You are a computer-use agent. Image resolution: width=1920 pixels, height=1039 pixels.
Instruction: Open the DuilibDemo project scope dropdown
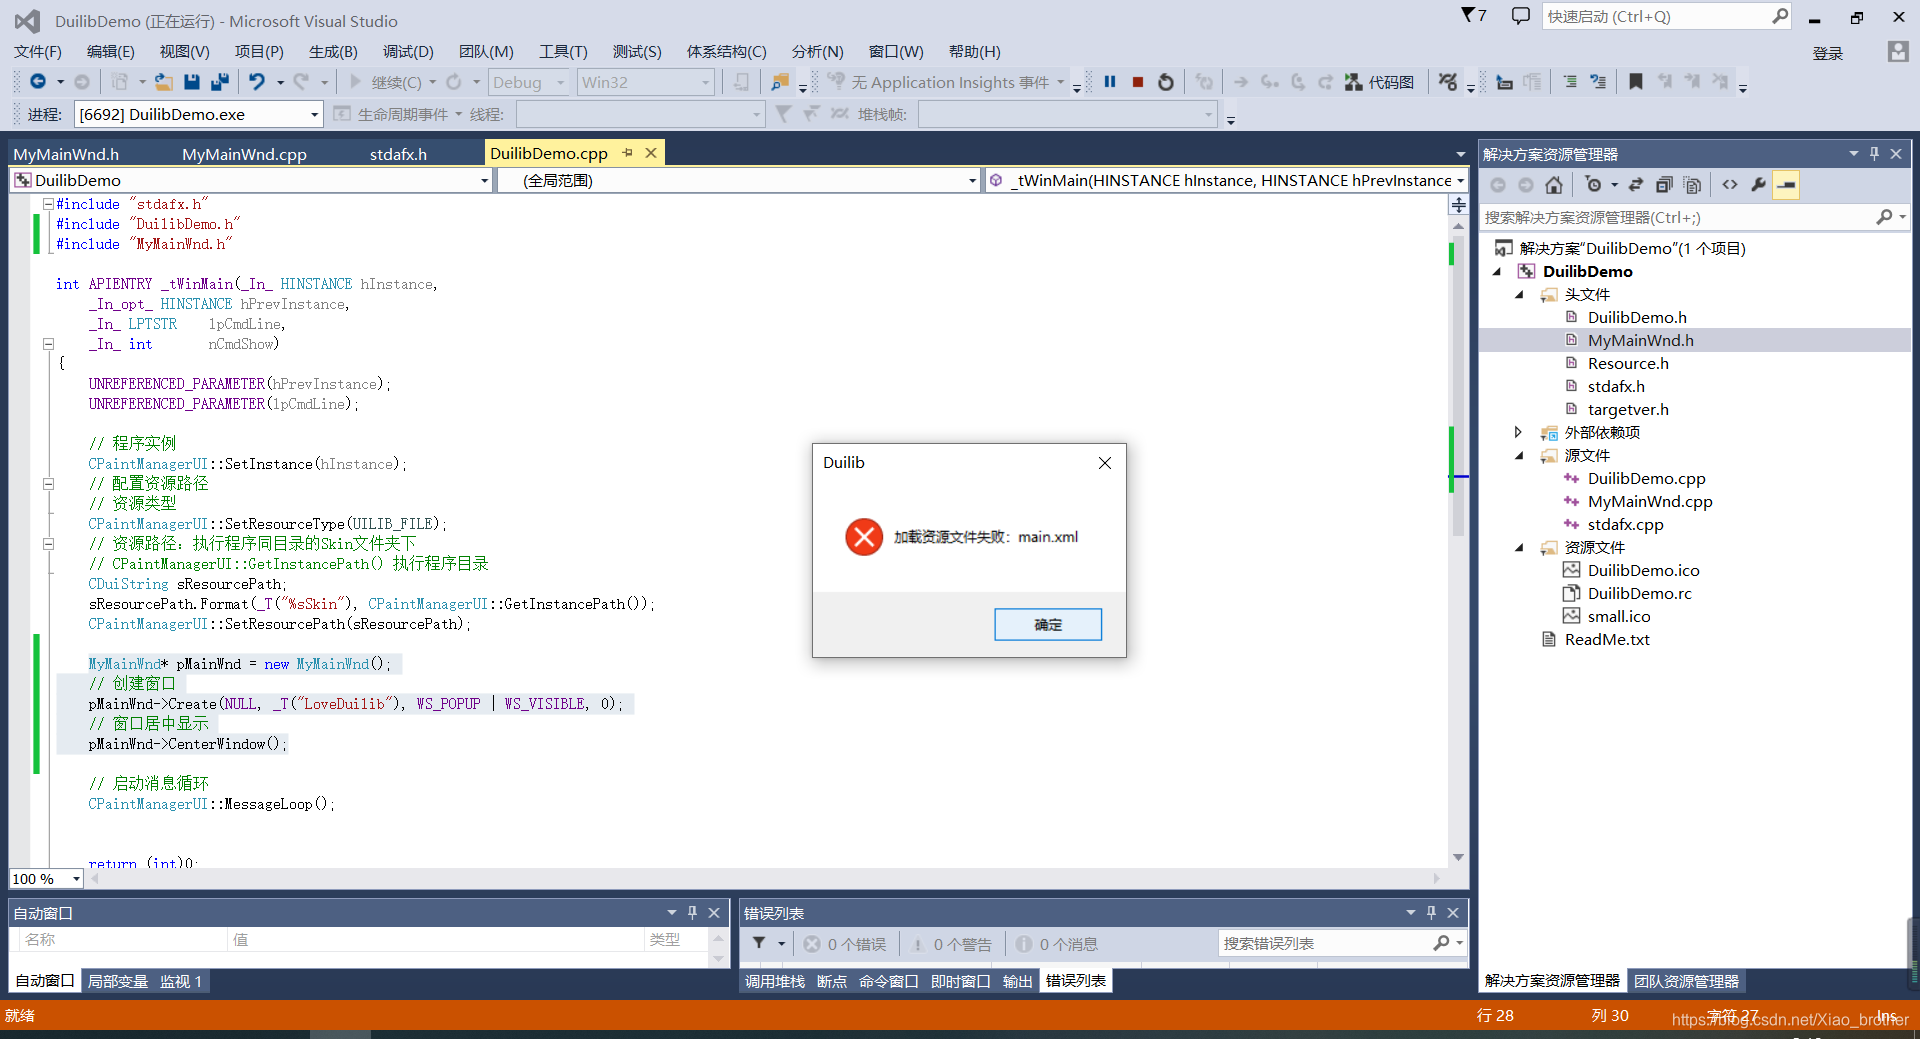[251, 181]
